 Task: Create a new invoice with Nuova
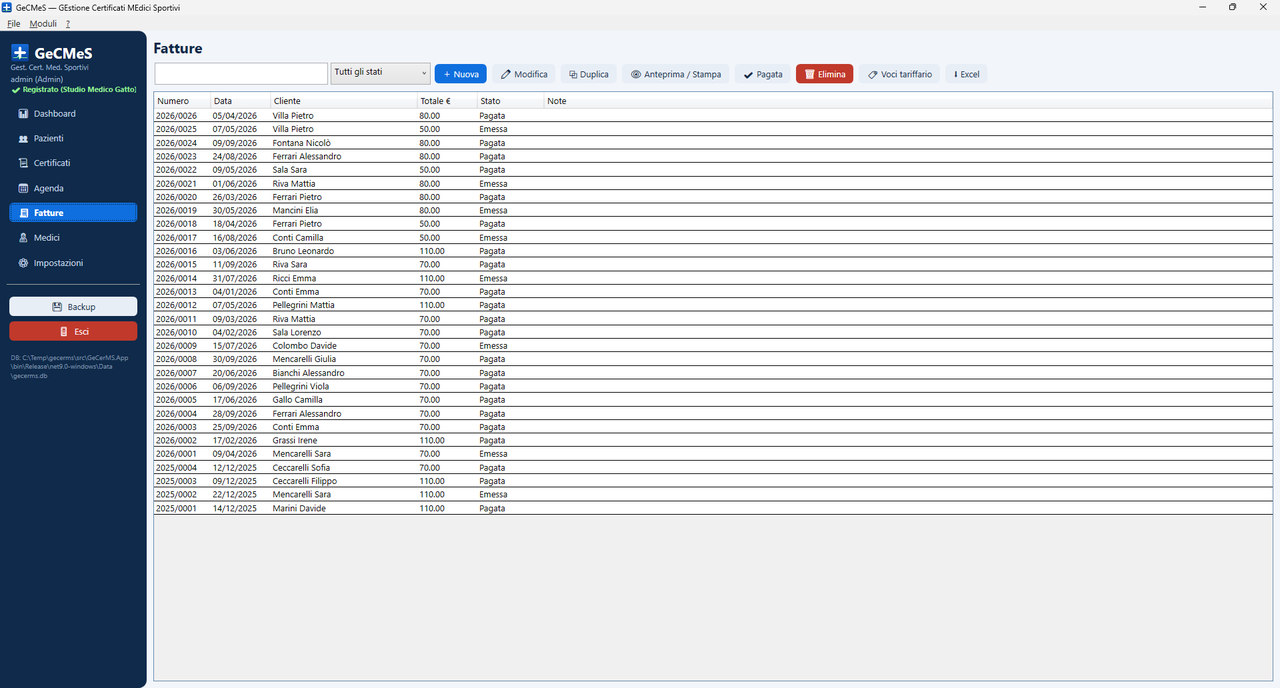click(460, 74)
